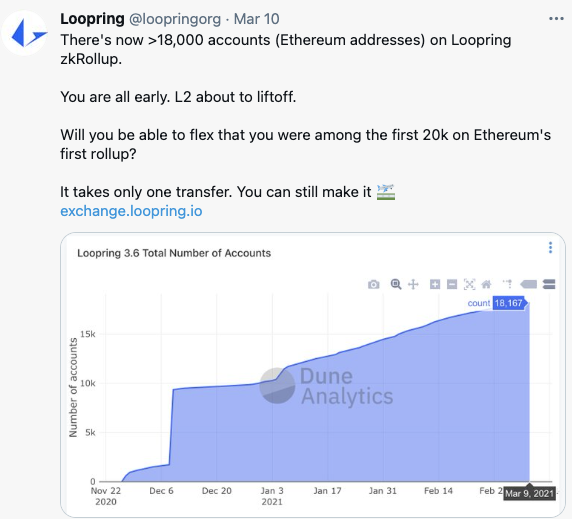Open the @loopringorg handle
Viewport: 572px width, 519px height.
175,19
